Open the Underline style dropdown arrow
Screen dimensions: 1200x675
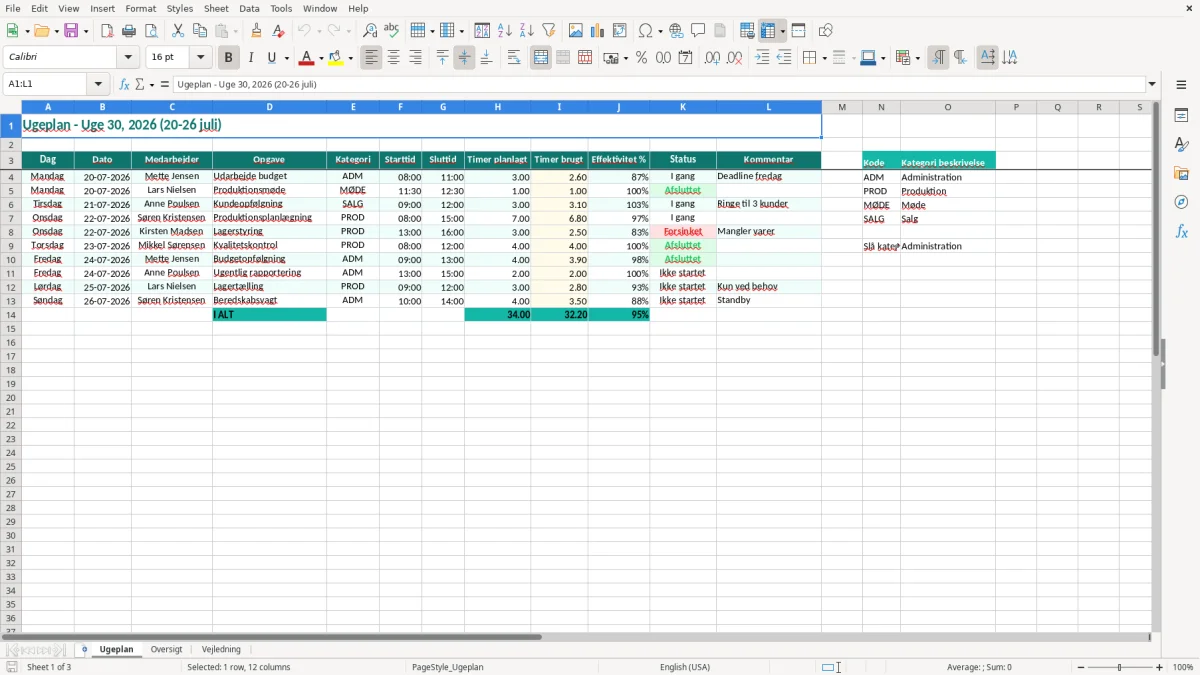pyautogui.click(x=286, y=58)
